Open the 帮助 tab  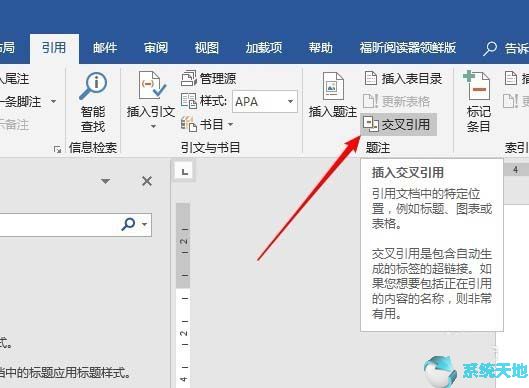(321, 48)
